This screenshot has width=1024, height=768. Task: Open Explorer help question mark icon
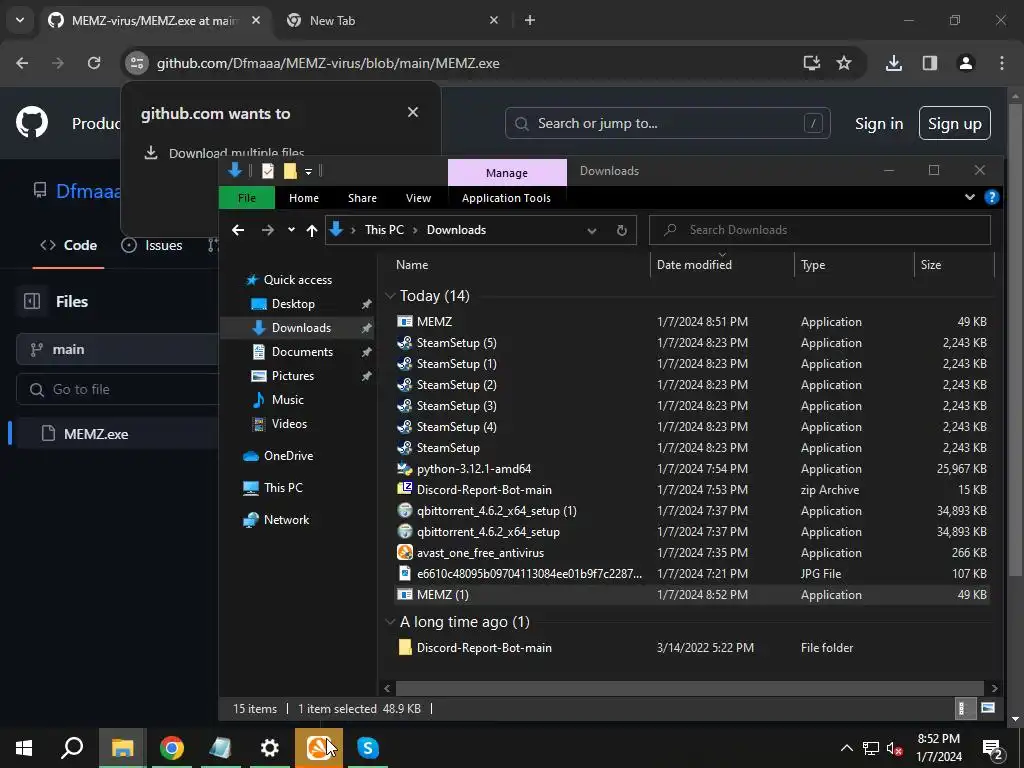[x=991, y=197]
